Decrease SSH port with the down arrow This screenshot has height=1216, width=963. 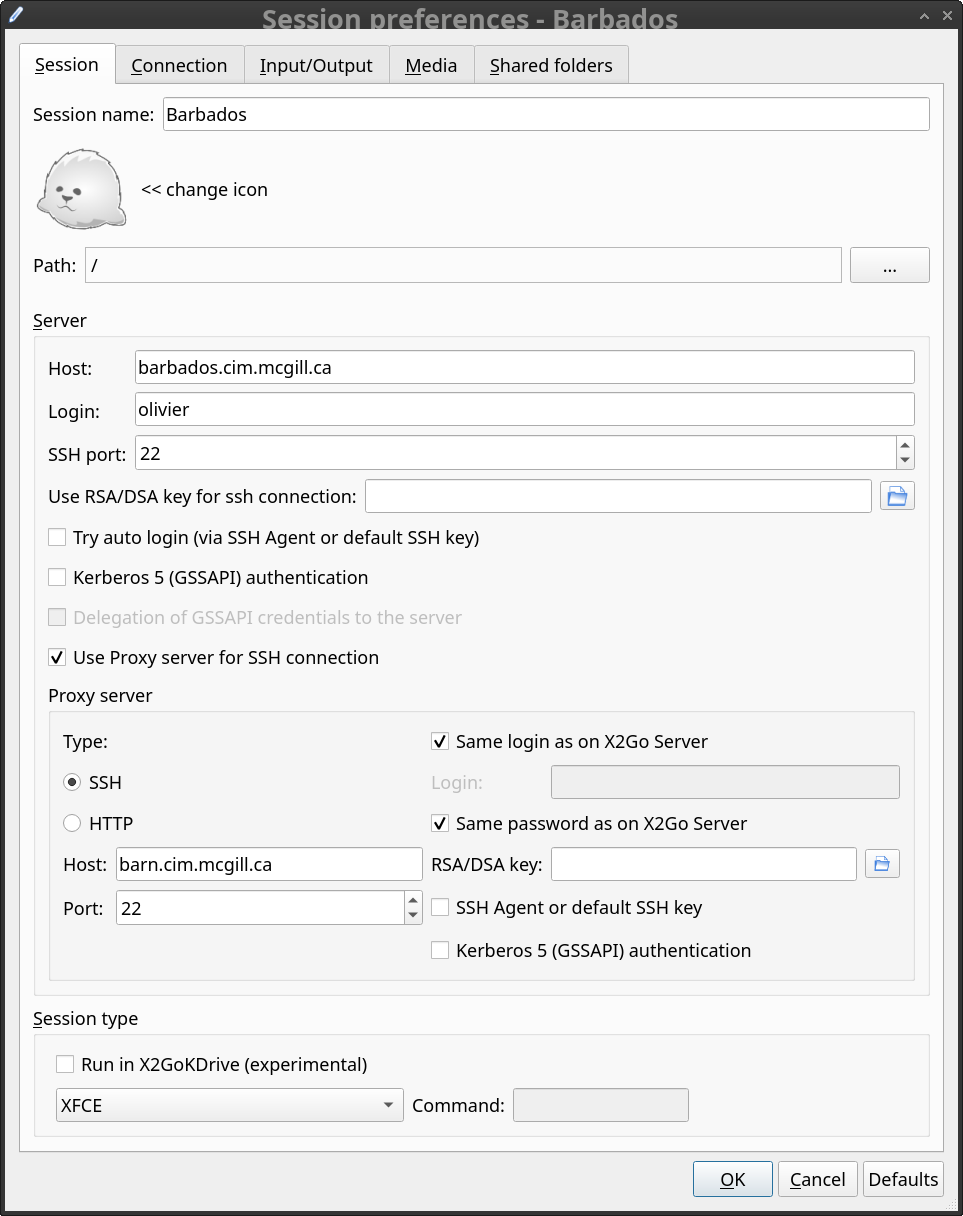click(x=905, y=461)
